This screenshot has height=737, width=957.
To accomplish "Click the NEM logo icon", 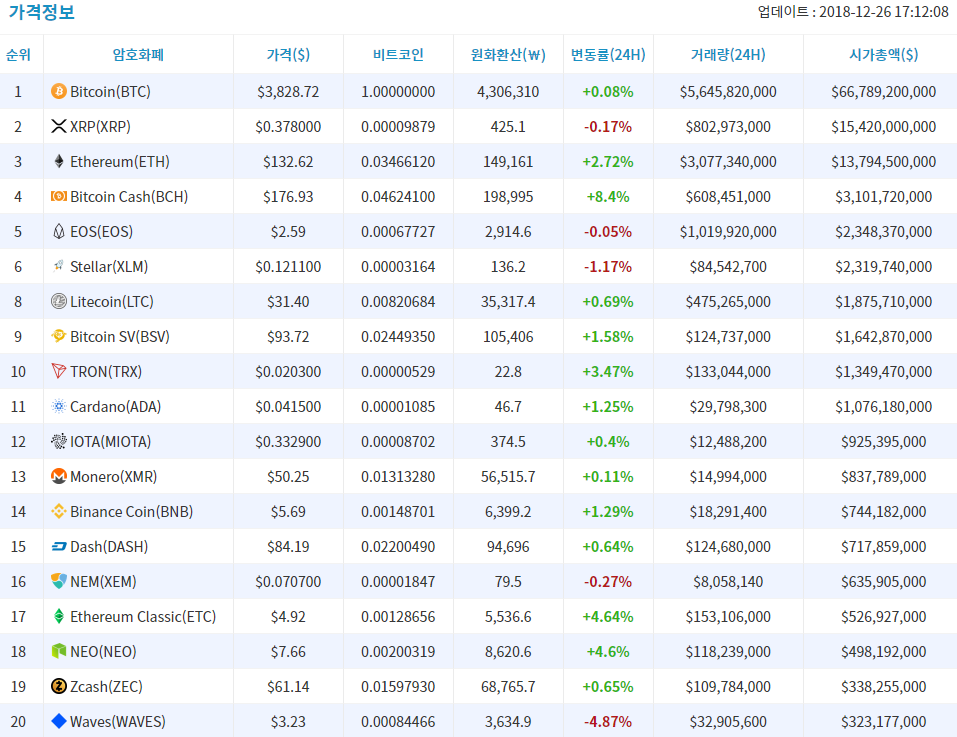I will (x=59, y=581).
